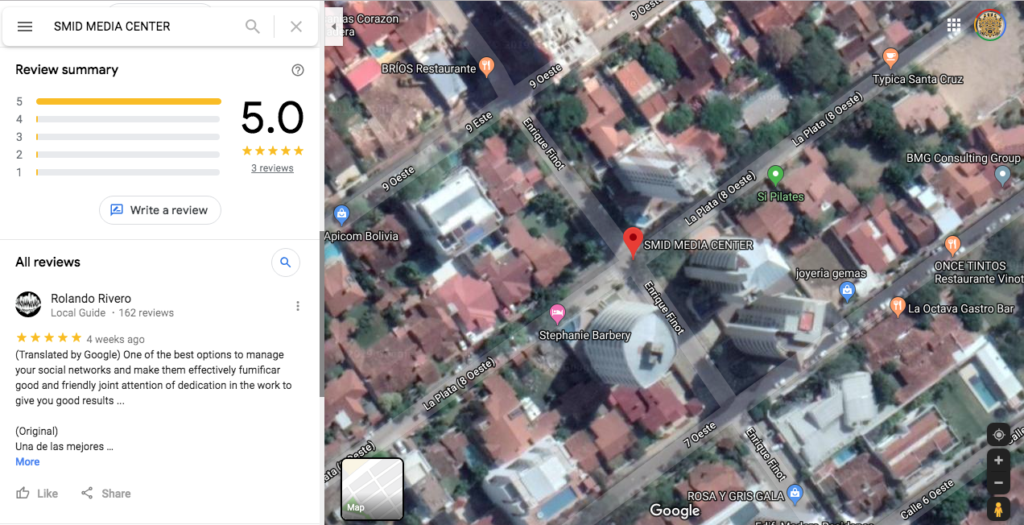
Task: Open BRÍOS Restaurante map marker
Action: point(486,66)
